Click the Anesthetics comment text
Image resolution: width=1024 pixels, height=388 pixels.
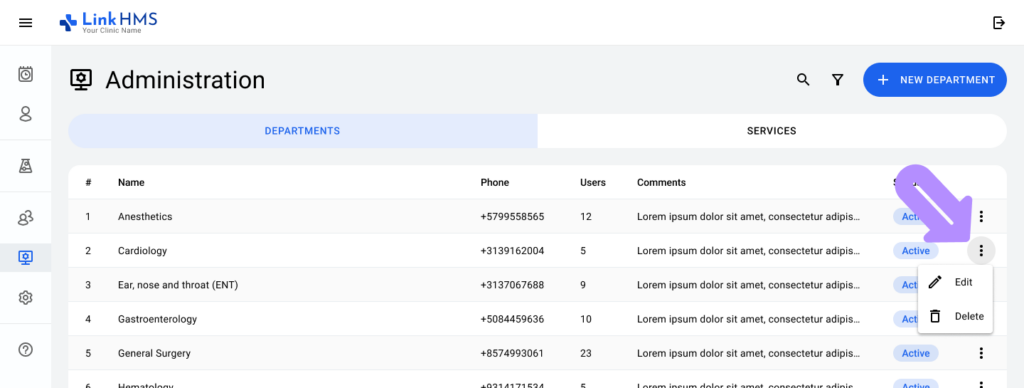[x=748, y=216]
